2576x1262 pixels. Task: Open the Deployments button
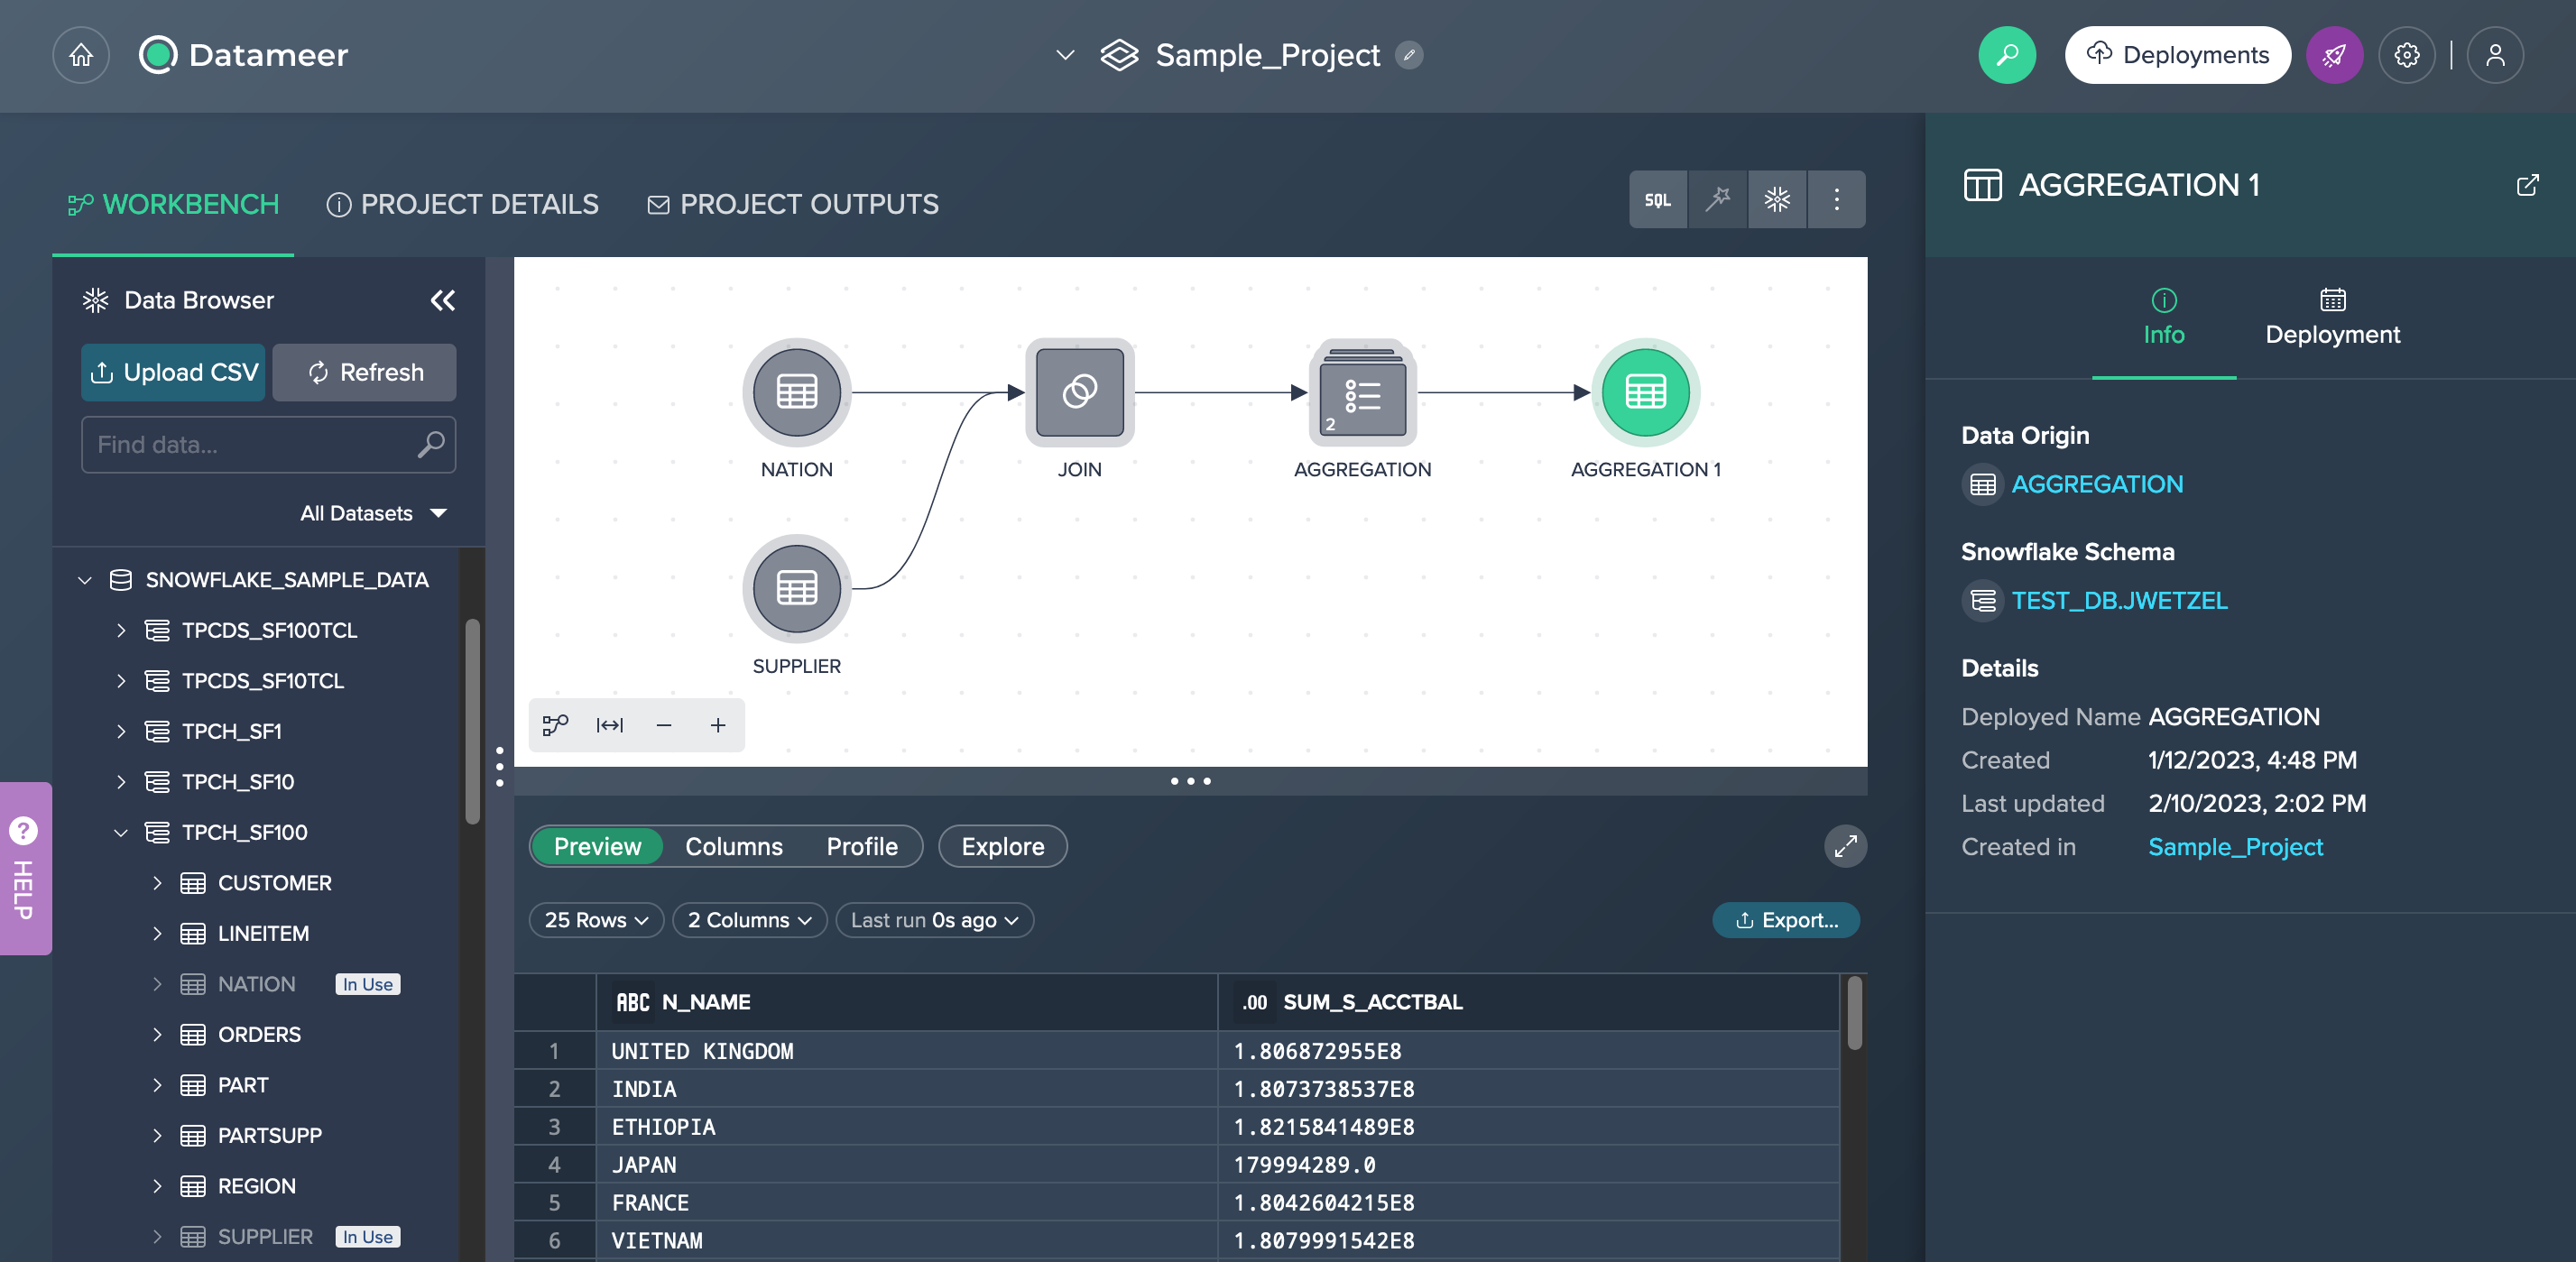pos(2177,55)
